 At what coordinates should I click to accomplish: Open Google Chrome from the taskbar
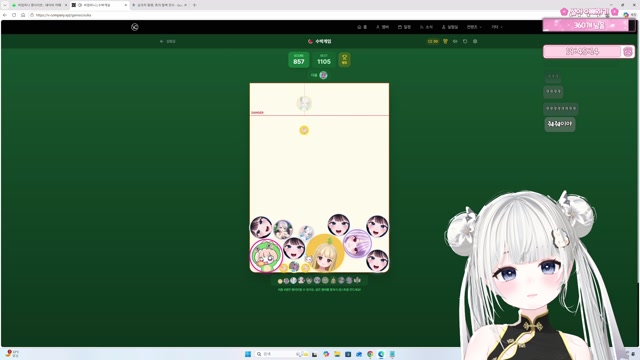coord(370,354)
